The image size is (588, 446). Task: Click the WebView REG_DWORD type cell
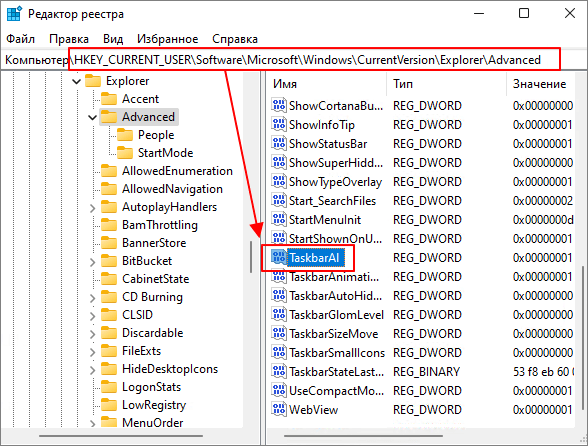(x=427, y=410)
